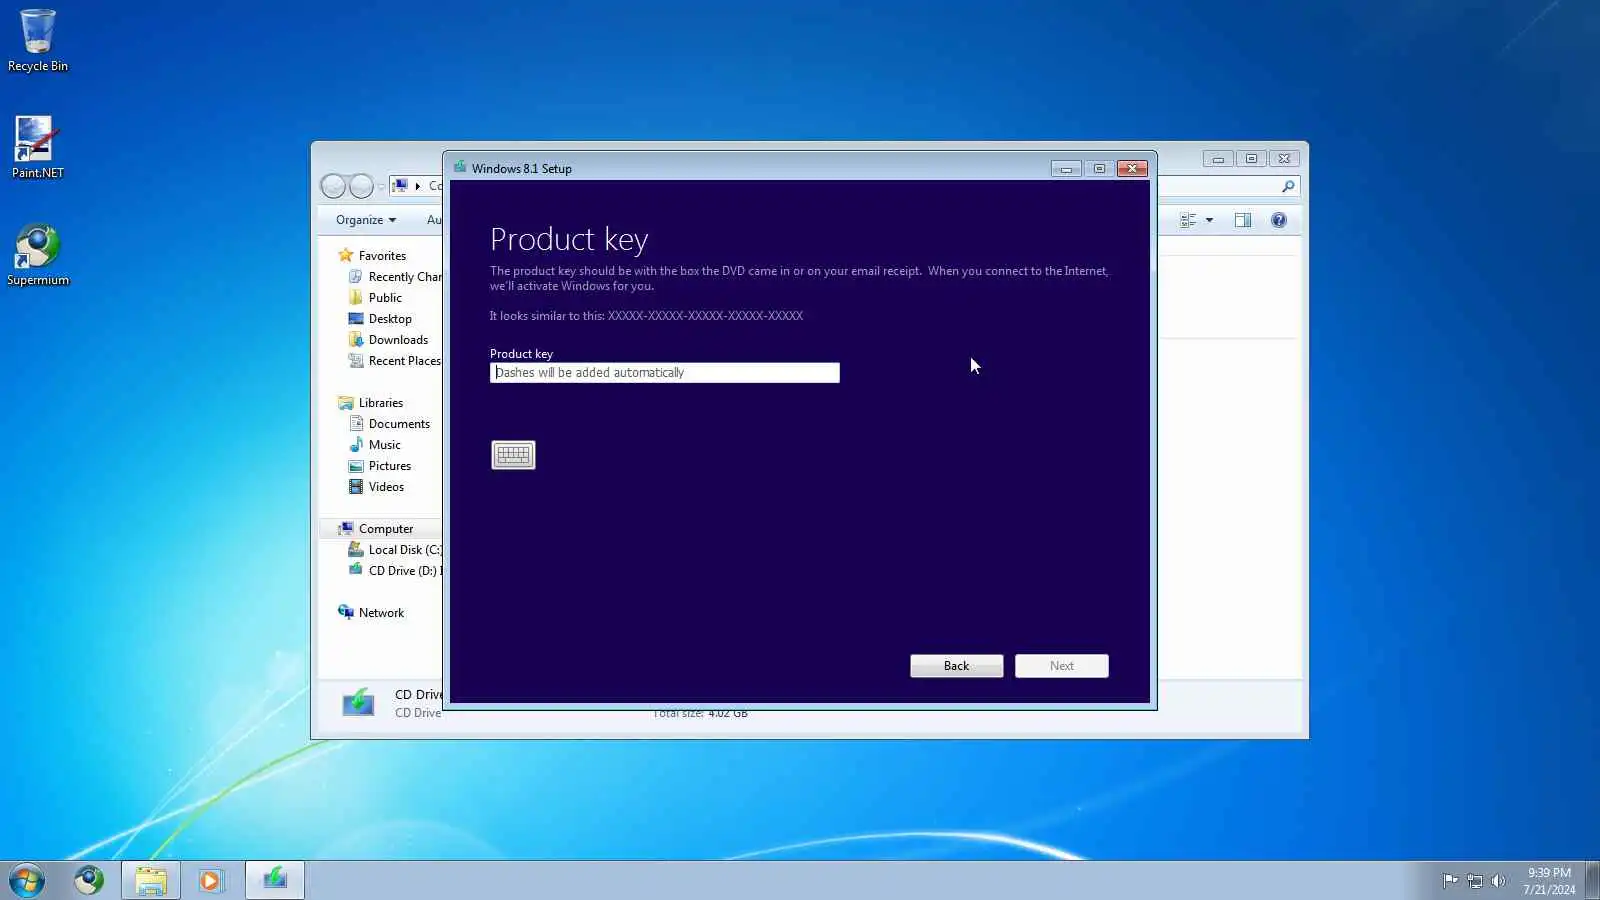1600x900 pixels.
Task: Open Action Center flag in tray
Action: tap(1450, 881)
